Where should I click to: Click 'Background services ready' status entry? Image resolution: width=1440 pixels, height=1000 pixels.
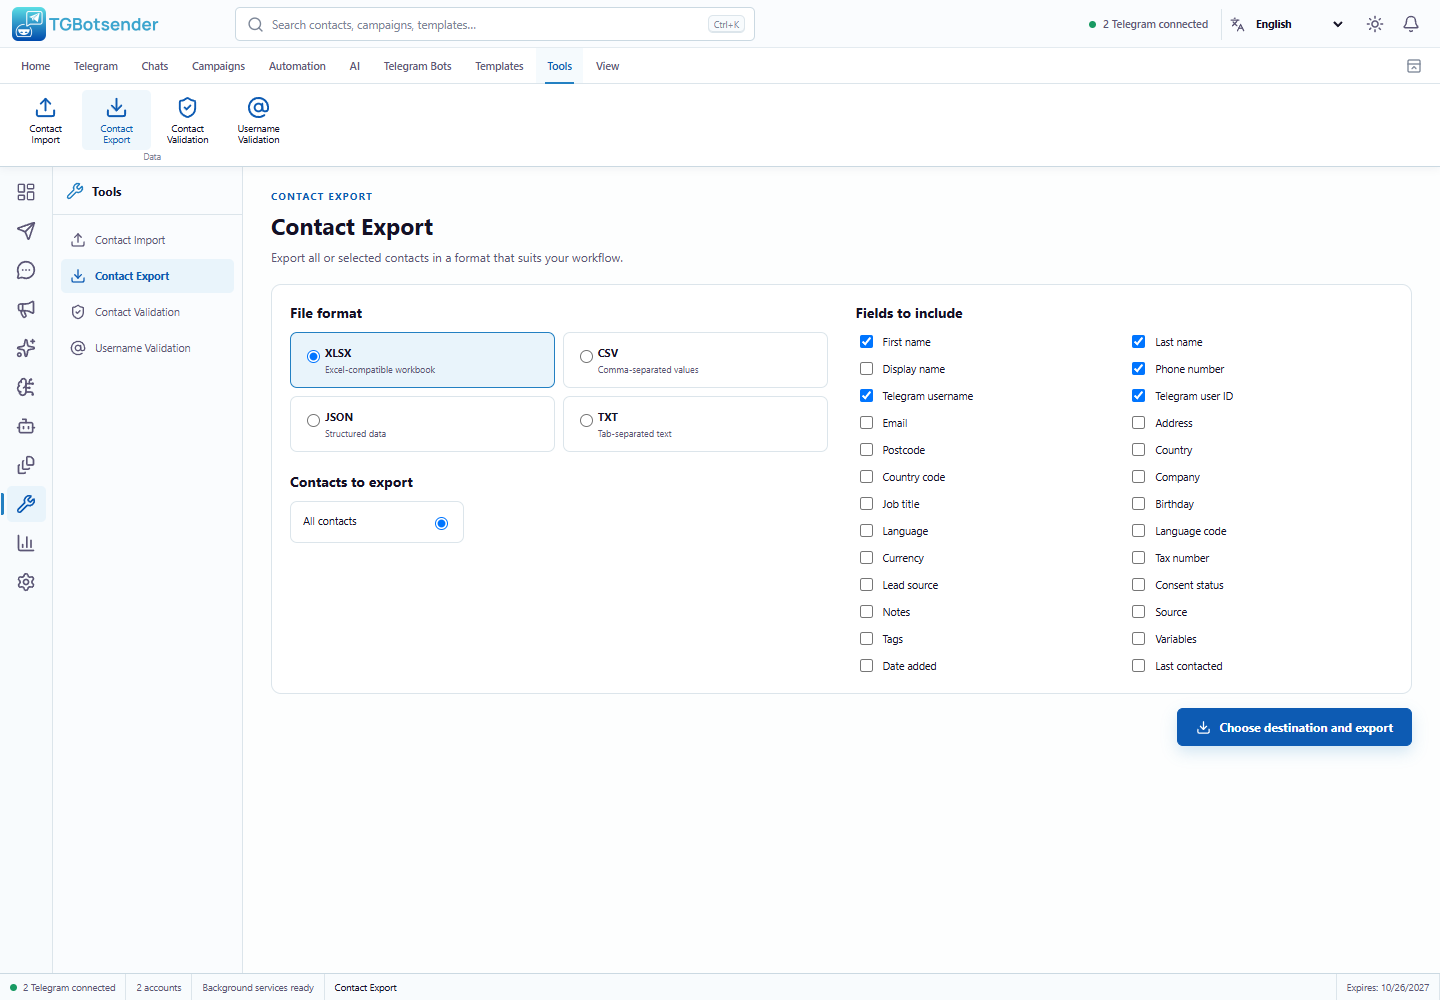point(258,987)
